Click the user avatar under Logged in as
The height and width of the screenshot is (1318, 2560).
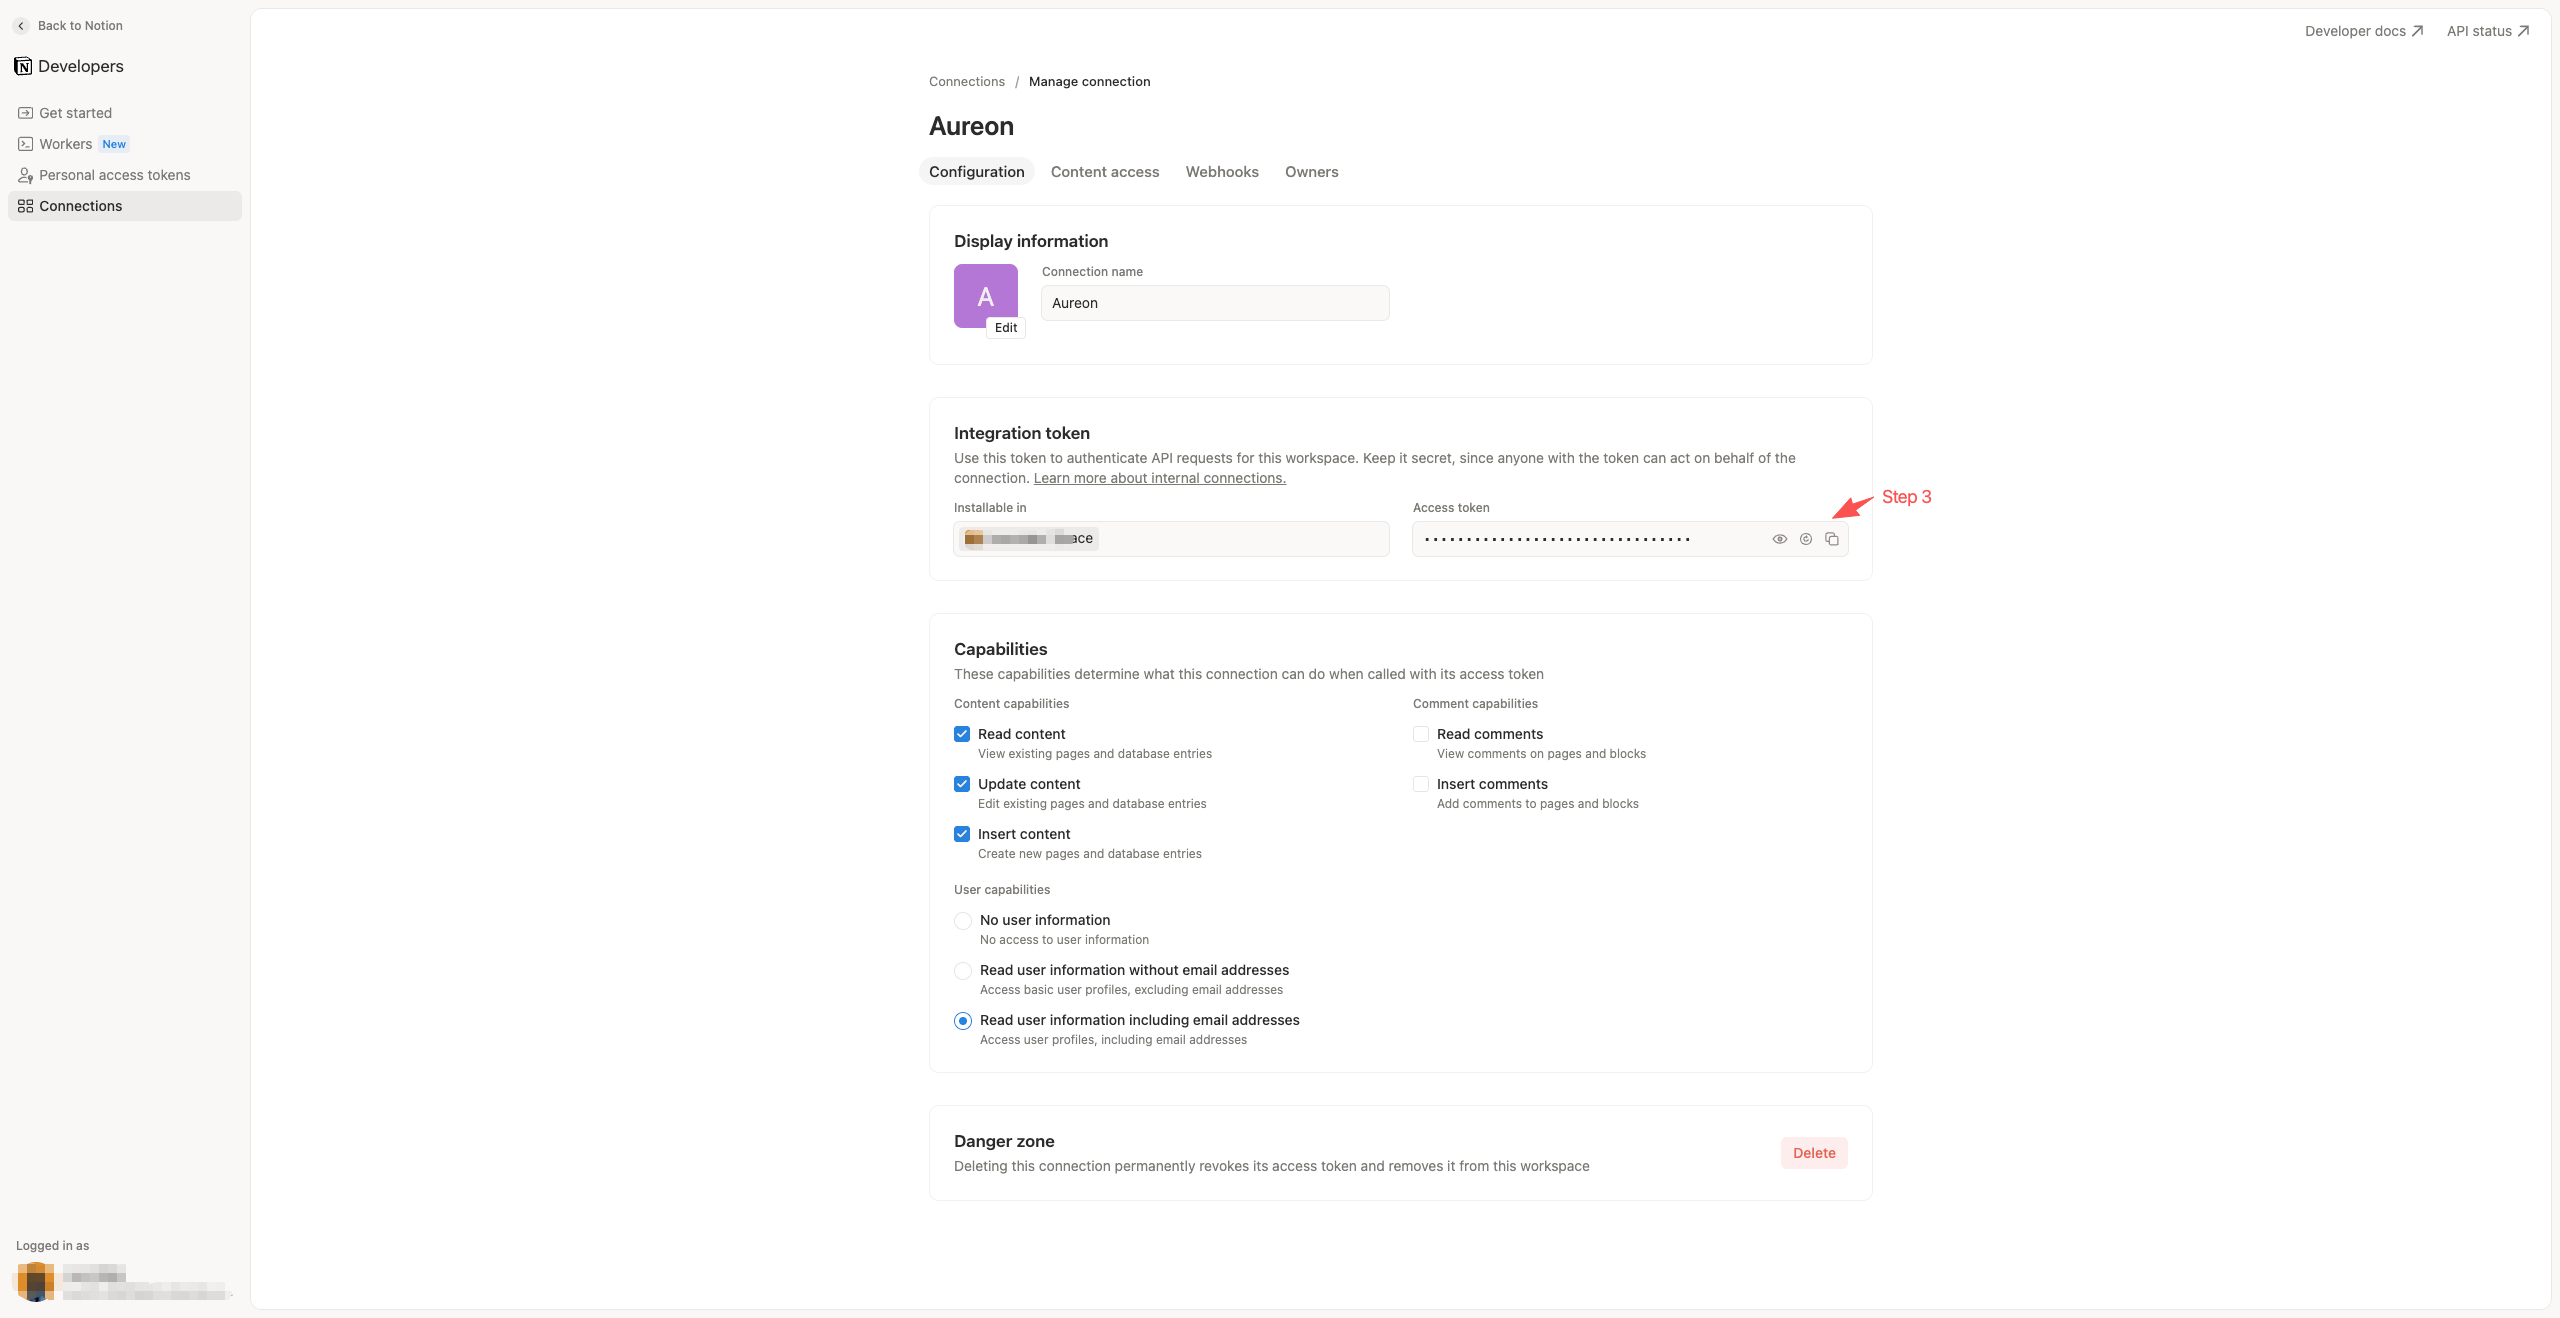[x=36, y=1281]
